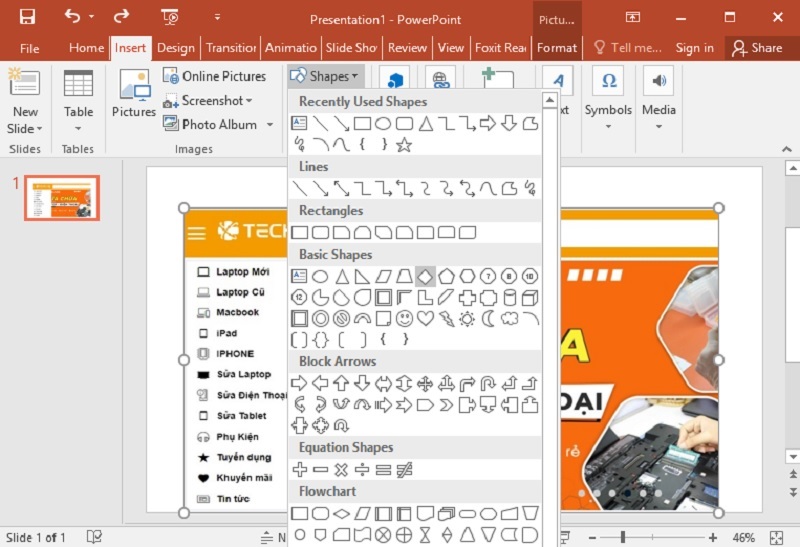Pick the heart shape in Basic Shapes

[425, 318]
